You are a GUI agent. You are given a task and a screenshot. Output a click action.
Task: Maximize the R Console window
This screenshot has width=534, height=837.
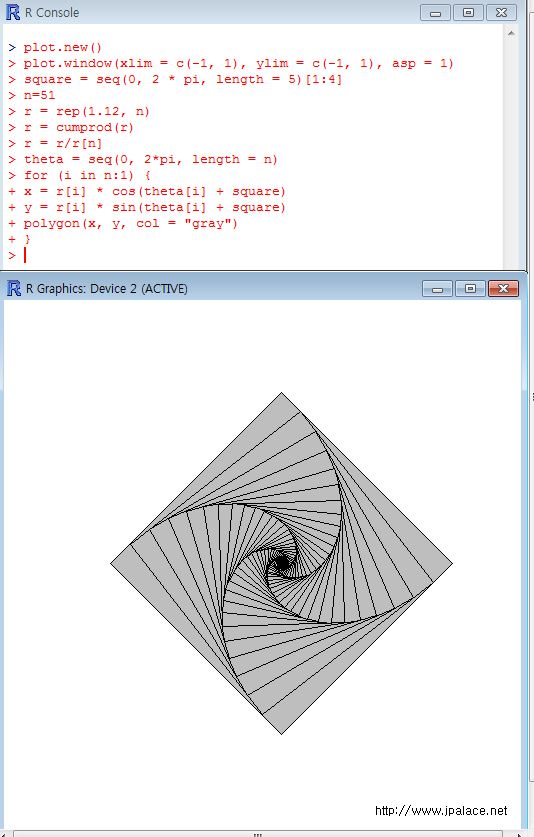pos(468,12)
